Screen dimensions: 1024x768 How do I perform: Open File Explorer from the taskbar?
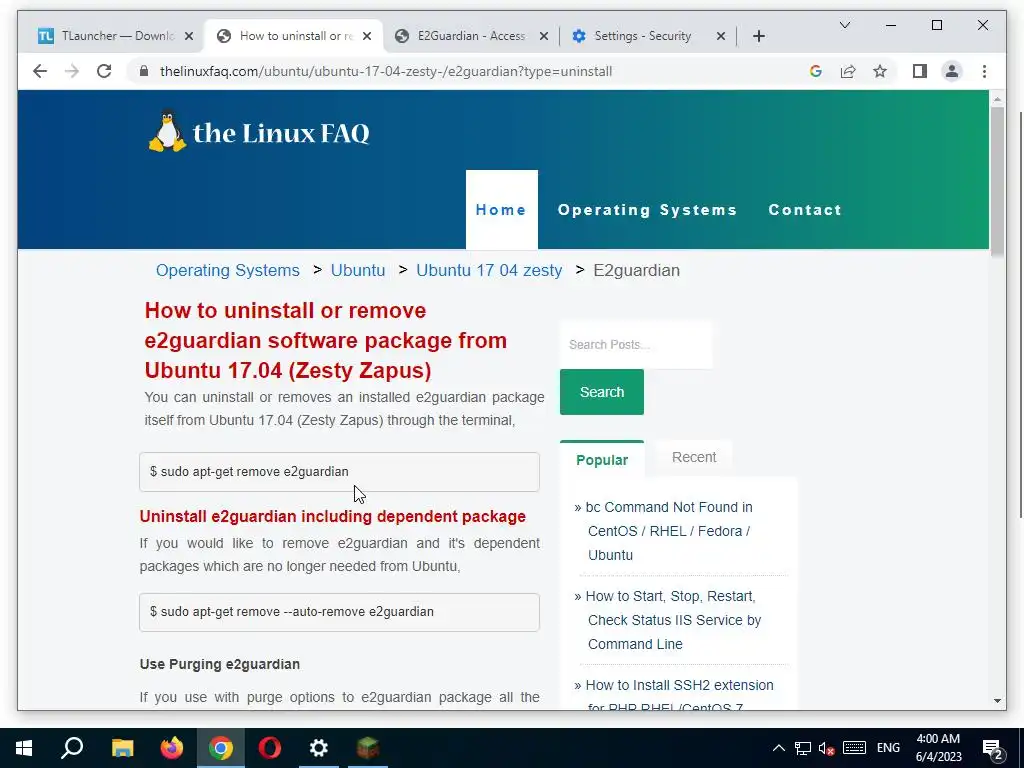122,748
